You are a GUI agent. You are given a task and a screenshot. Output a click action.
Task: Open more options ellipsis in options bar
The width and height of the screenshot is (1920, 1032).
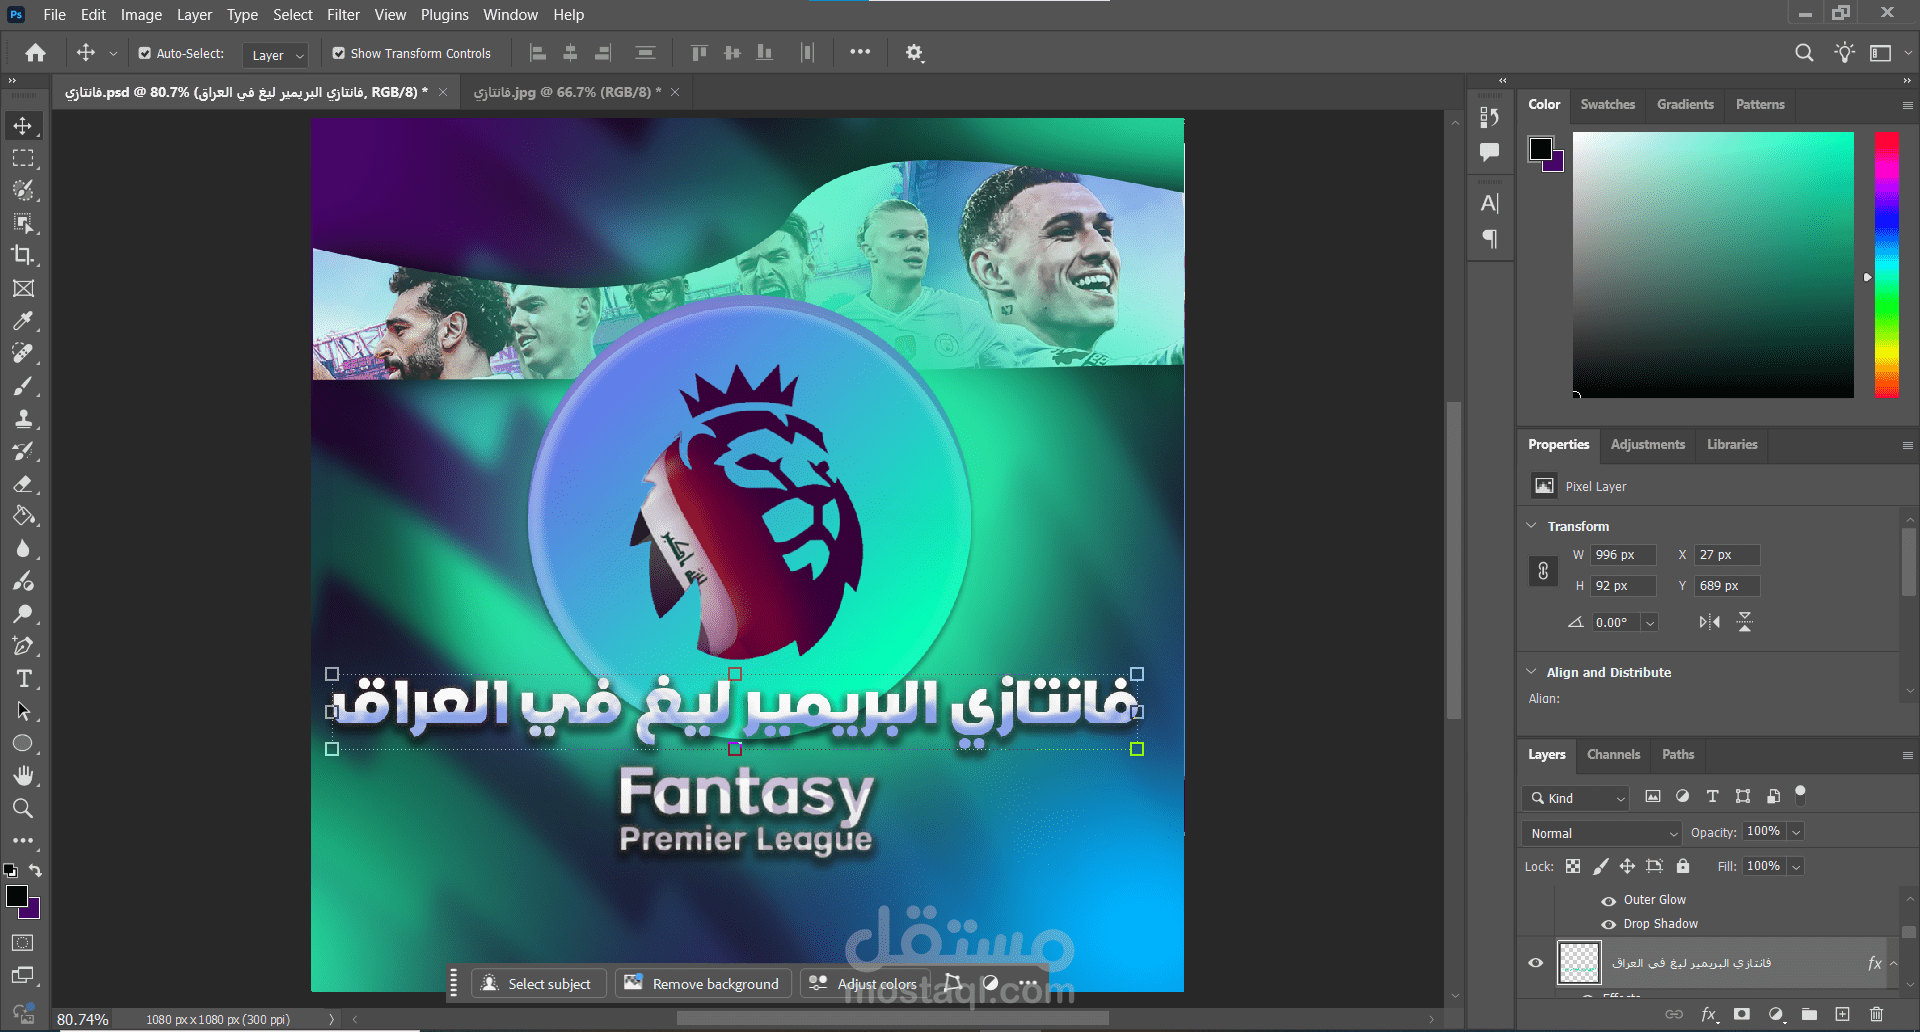point(860,53)
